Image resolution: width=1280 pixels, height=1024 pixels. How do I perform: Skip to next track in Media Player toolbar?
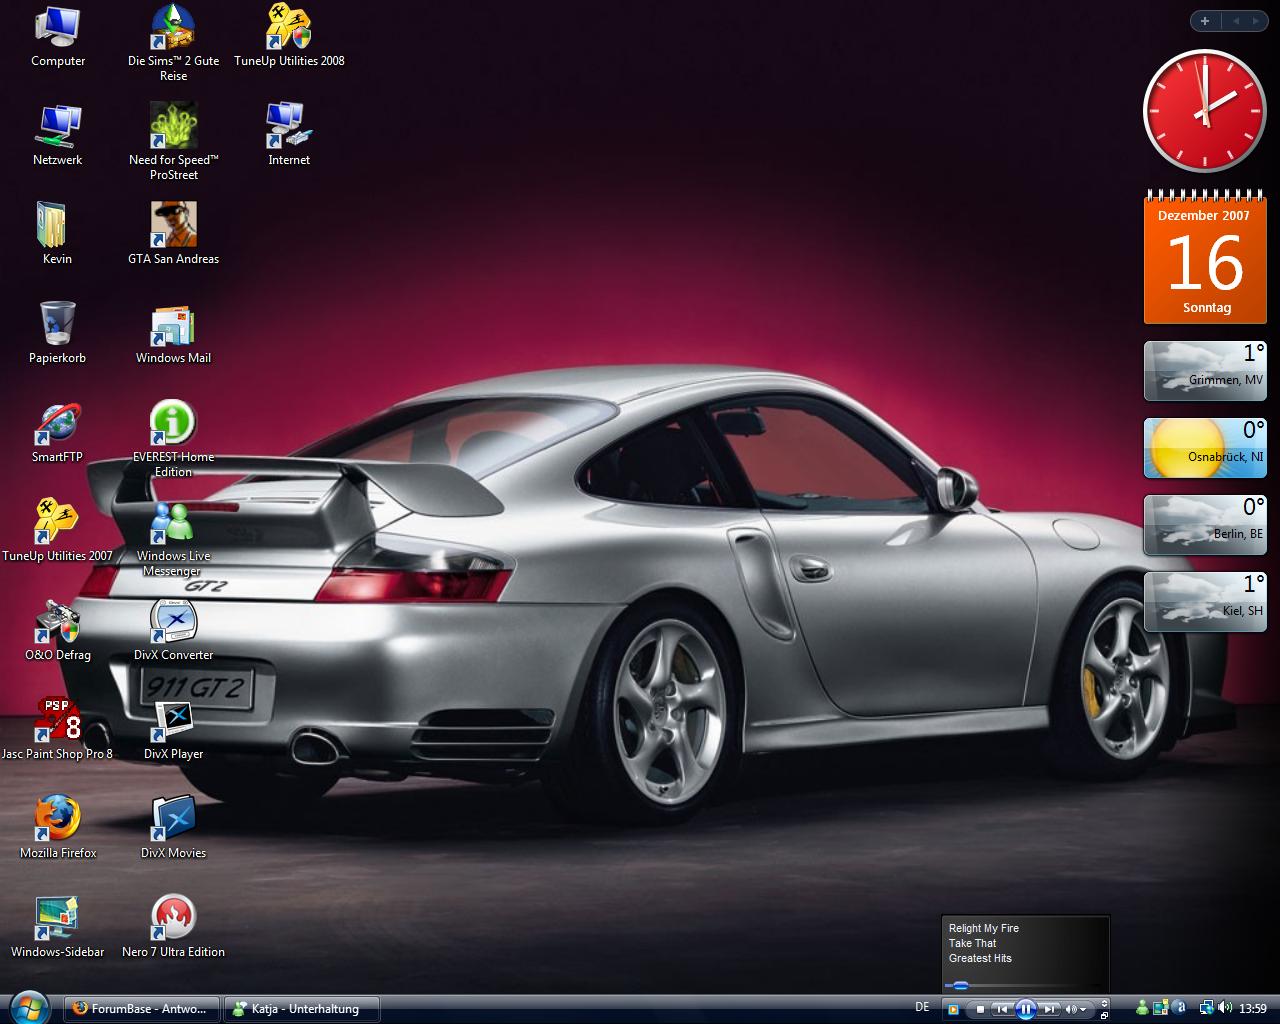1050,1009
